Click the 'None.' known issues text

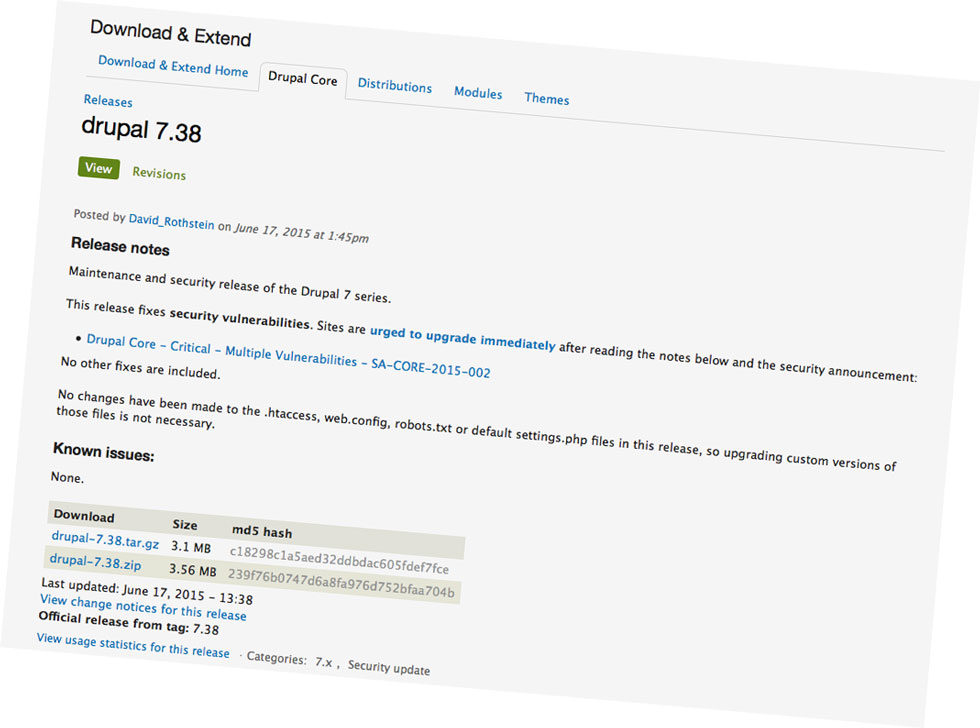[x=67, y=477]
